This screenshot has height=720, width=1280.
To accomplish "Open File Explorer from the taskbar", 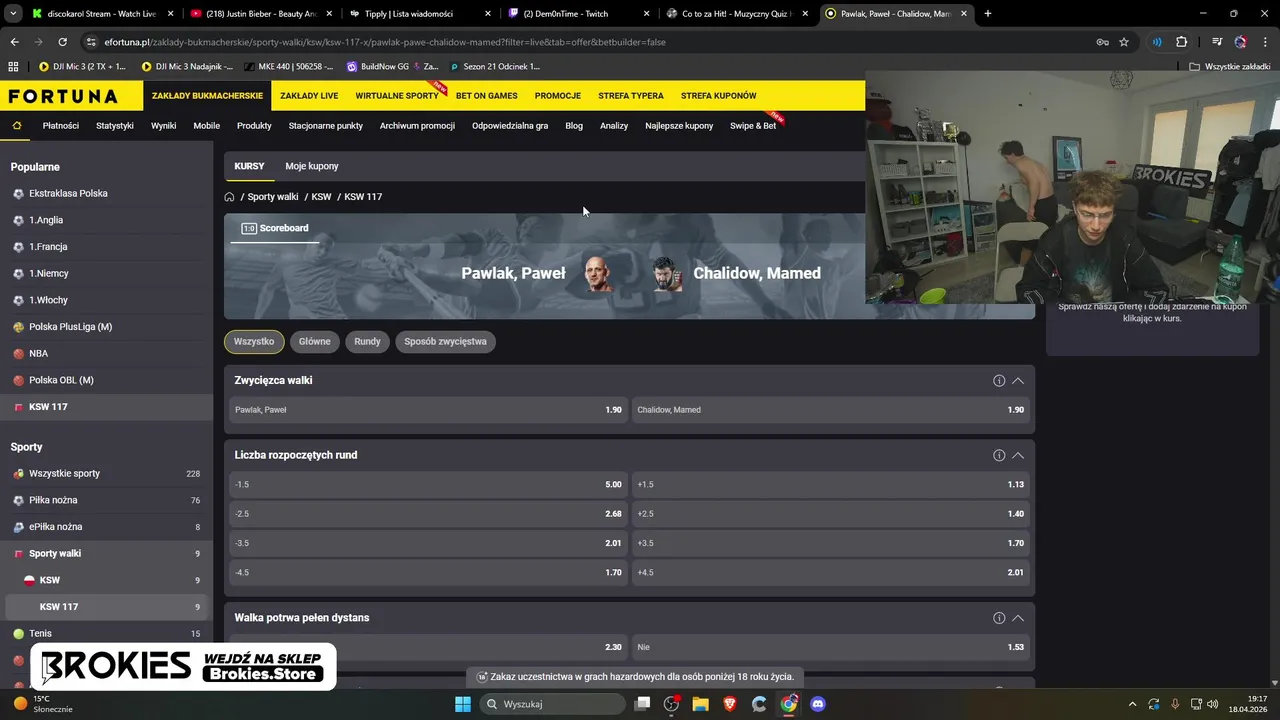I will coord(700,704).
